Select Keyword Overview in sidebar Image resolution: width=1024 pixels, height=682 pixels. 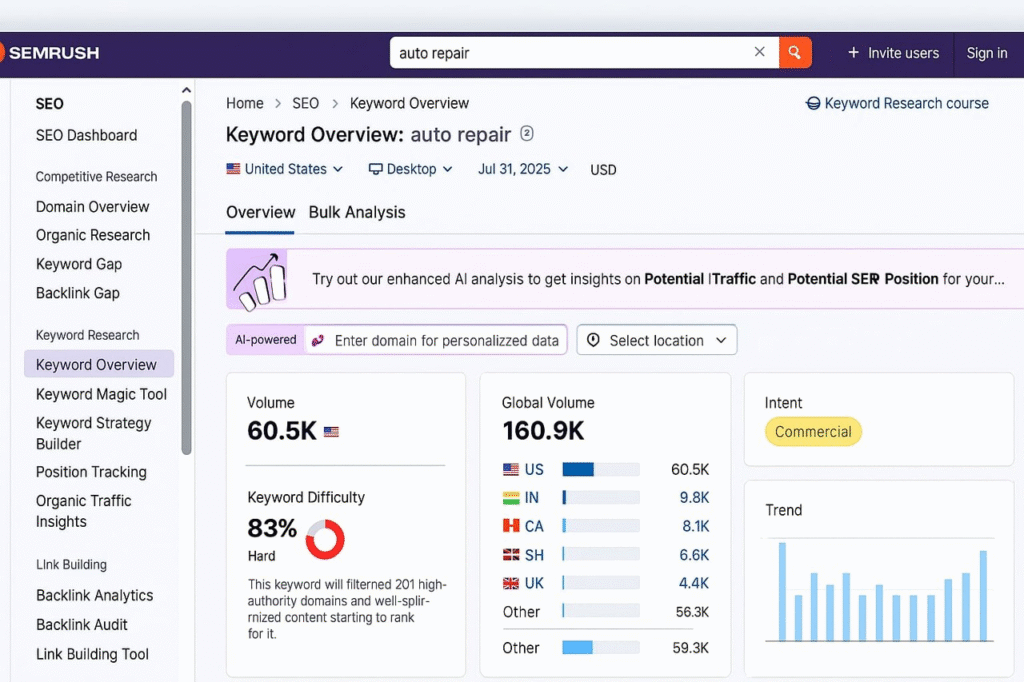[99, 364]
